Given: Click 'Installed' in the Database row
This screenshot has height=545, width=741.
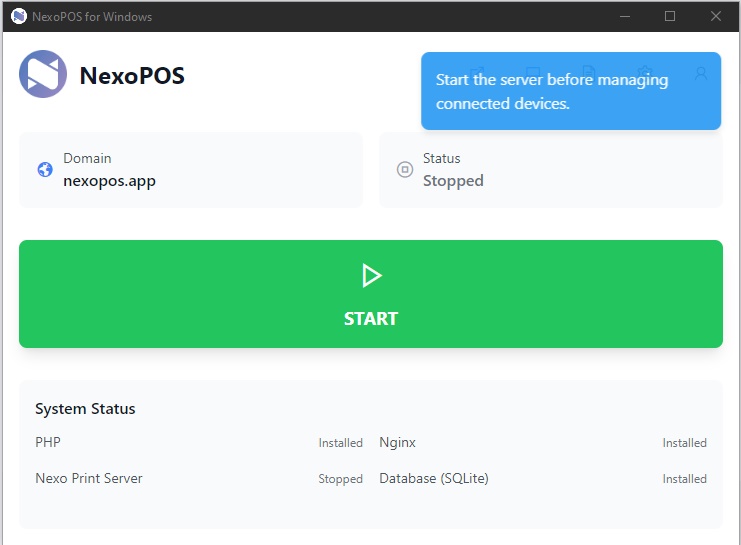Looking at the screenshot, I should point(684,479).
